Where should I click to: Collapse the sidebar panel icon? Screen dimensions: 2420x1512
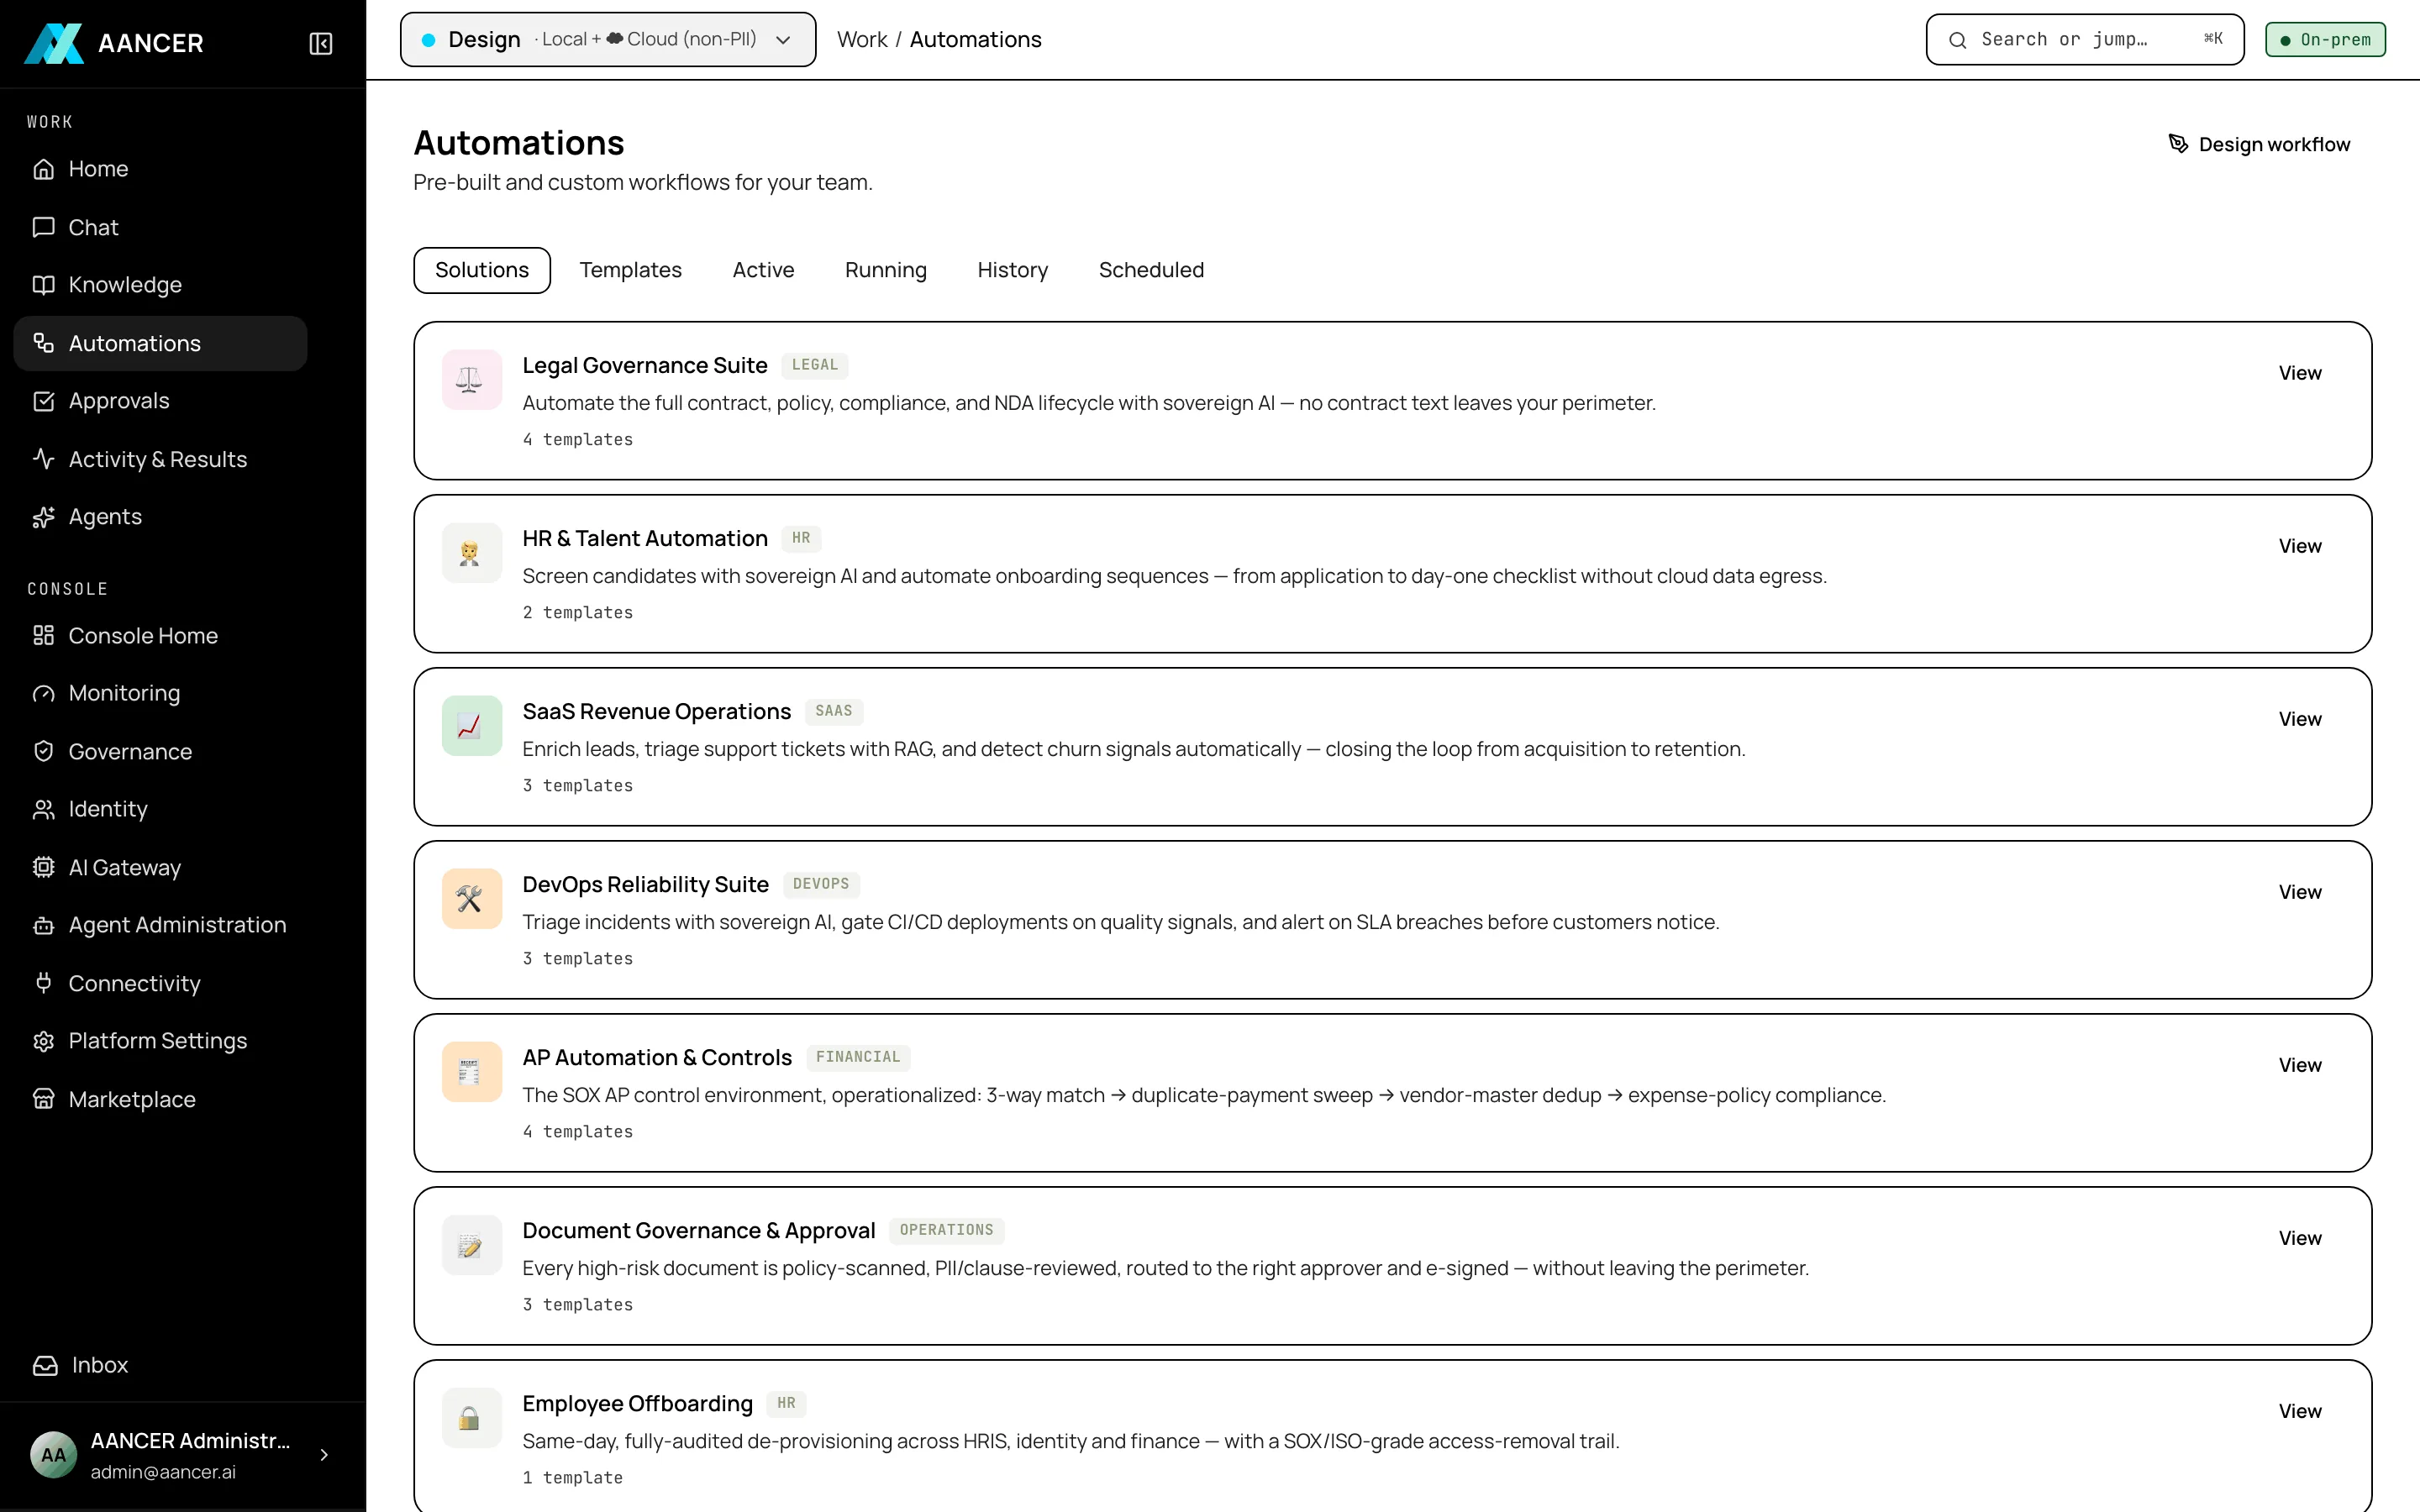321,43
